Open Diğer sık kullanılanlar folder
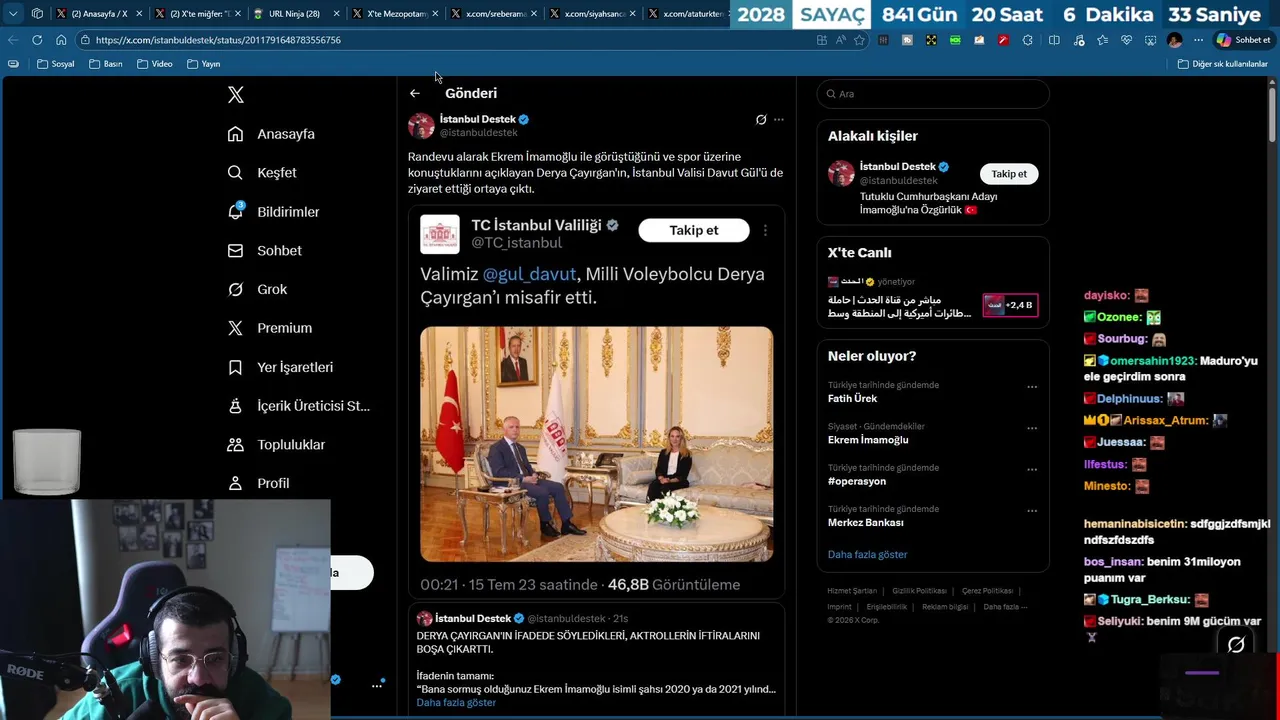 point(1222,64)
